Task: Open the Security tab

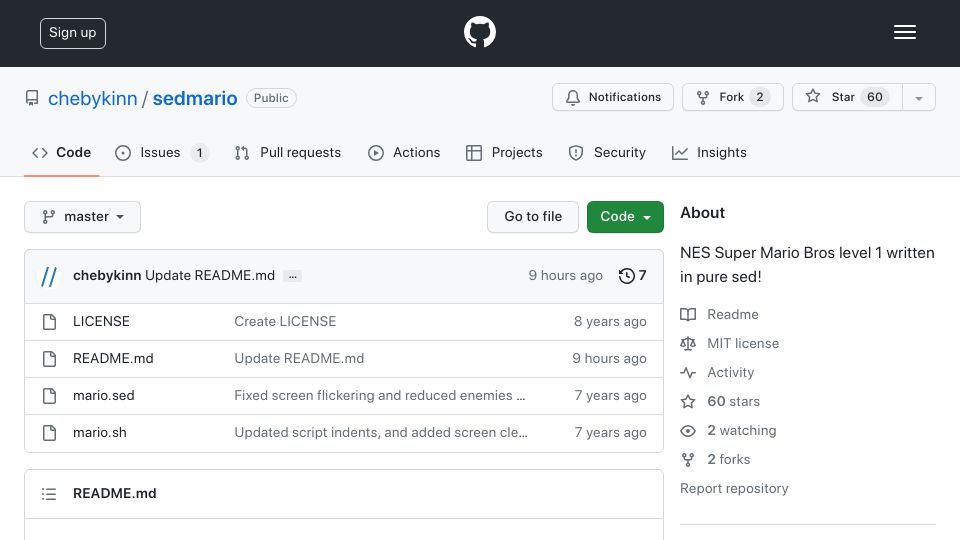Action: click(x=607, y=152)
